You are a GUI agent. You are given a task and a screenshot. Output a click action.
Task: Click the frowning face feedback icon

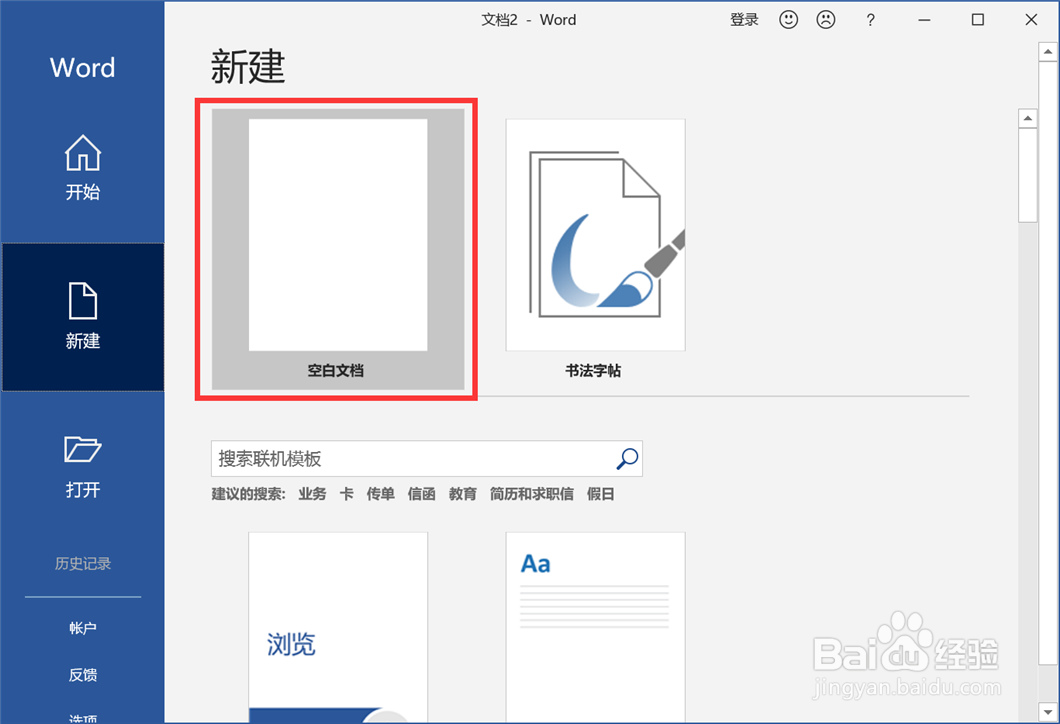pos(825,20)
